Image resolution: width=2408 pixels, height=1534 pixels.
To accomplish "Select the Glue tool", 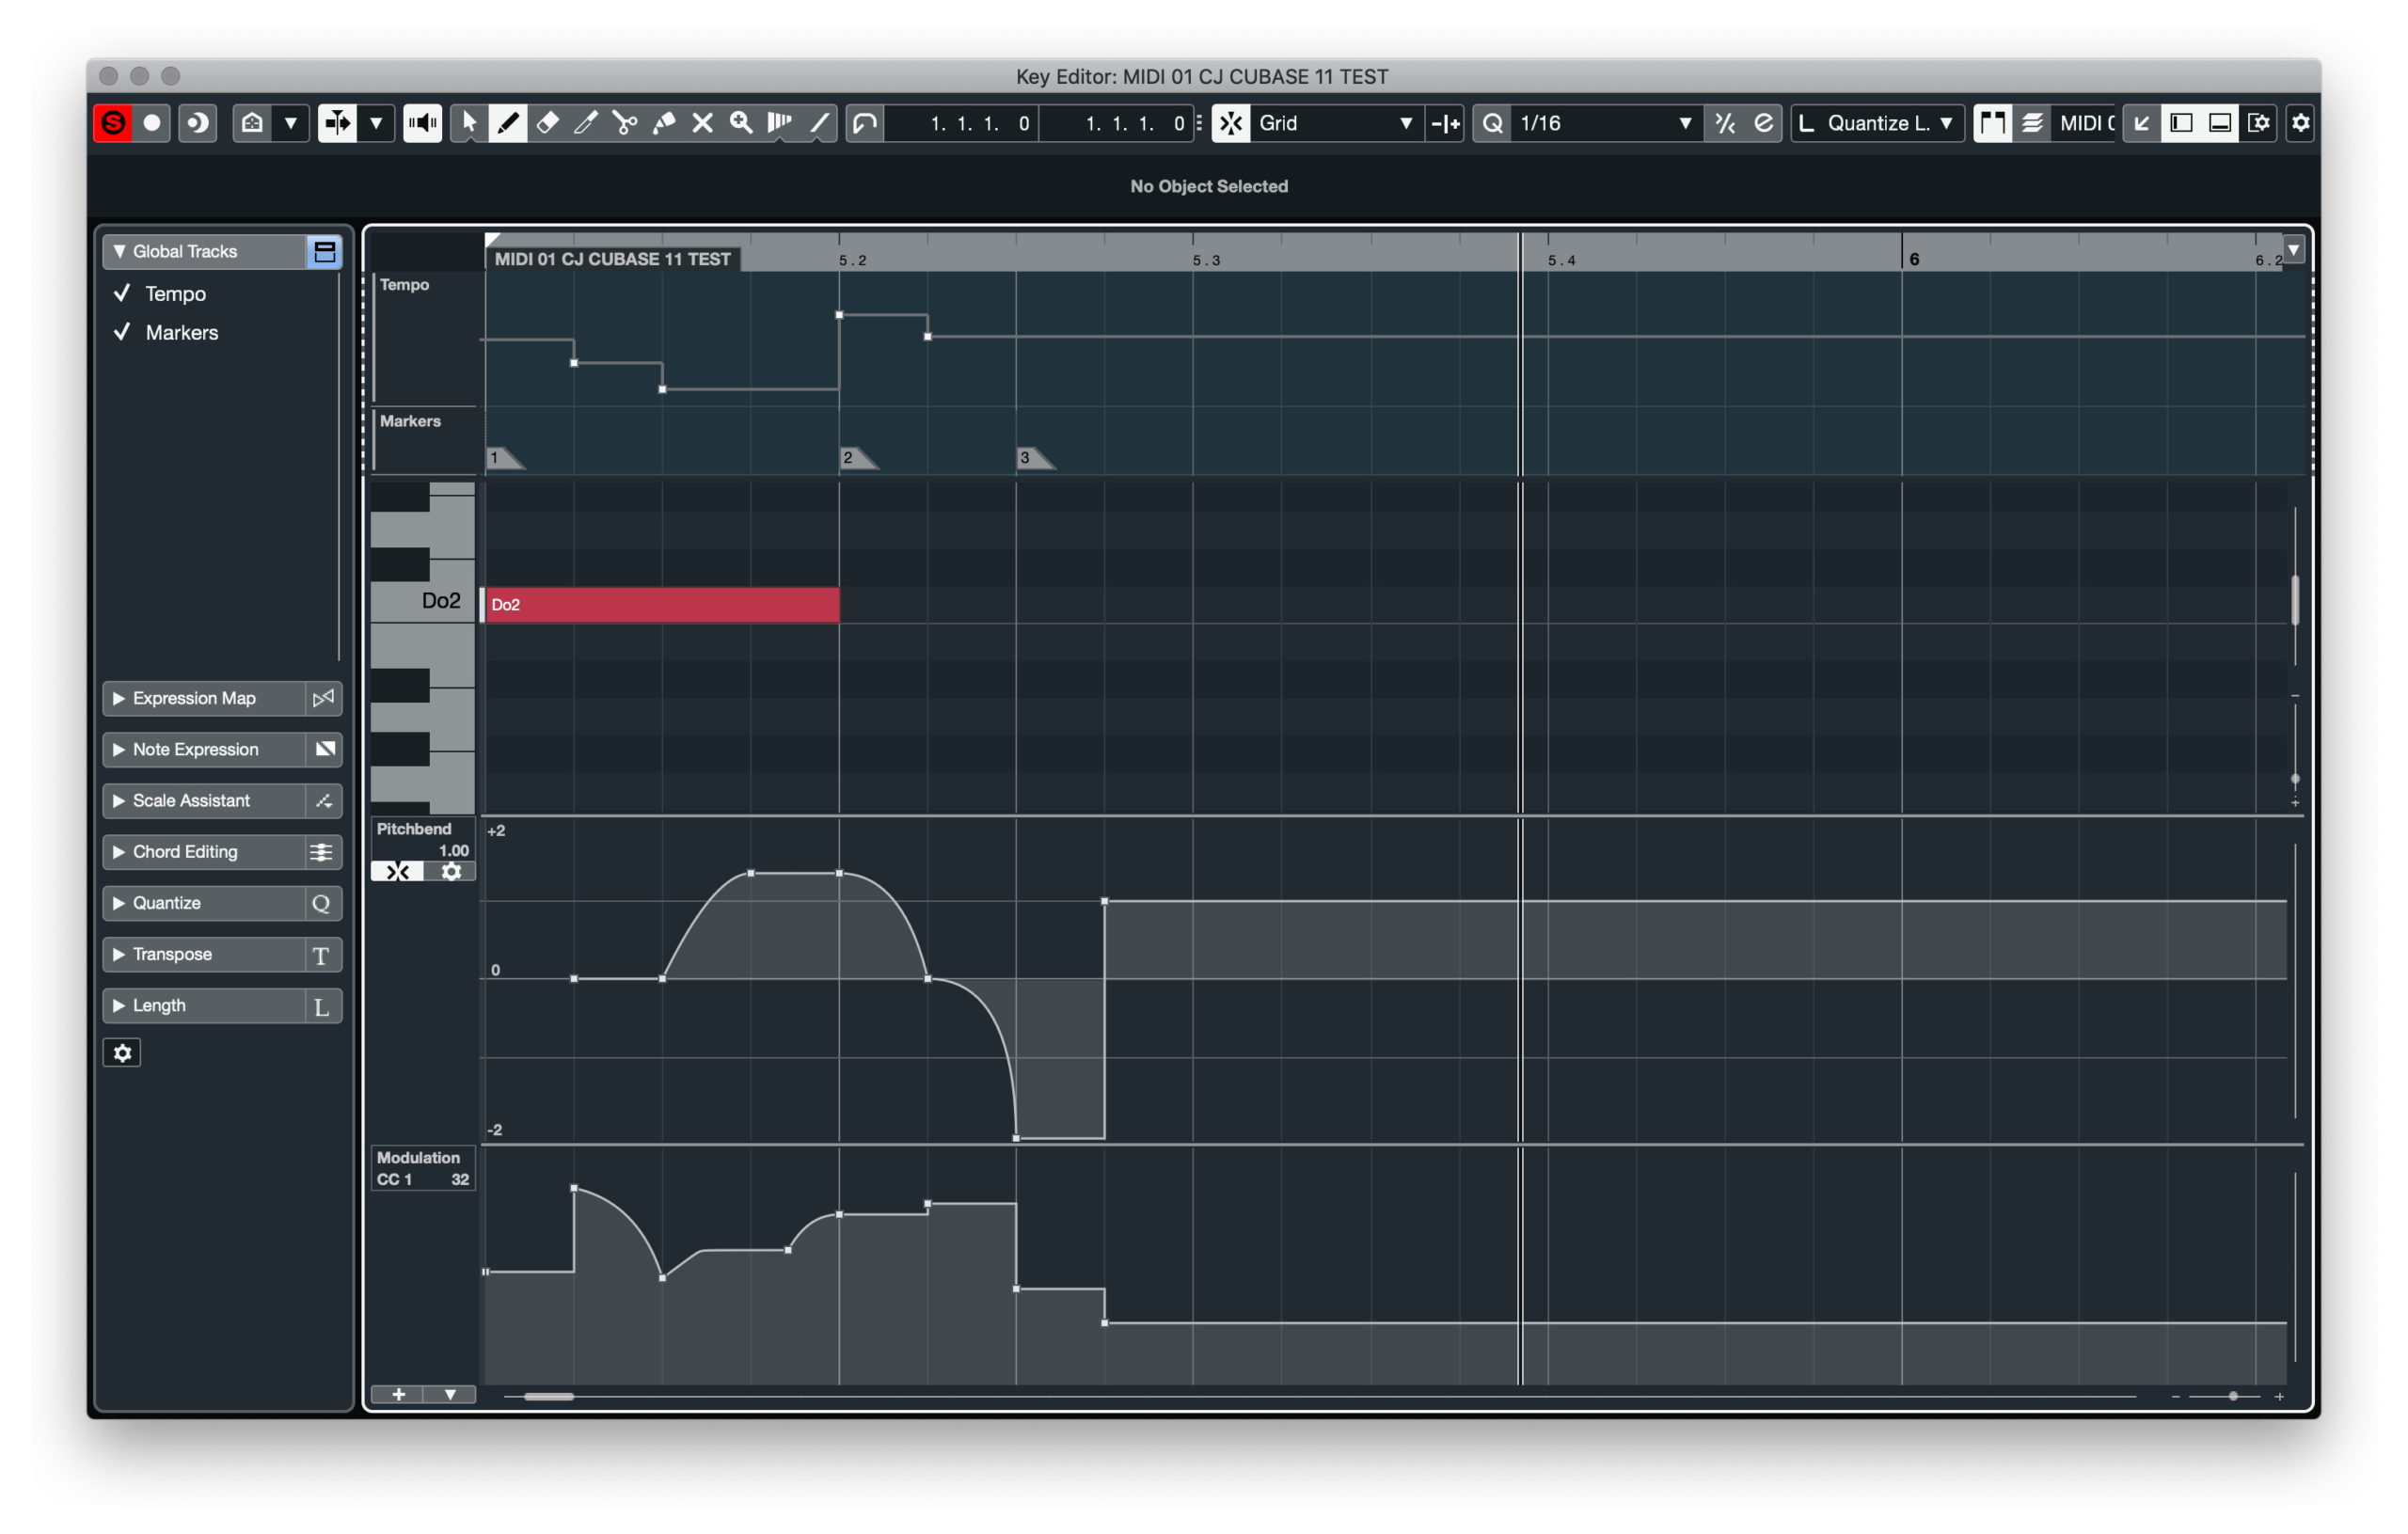I will (x=664, y=123).
